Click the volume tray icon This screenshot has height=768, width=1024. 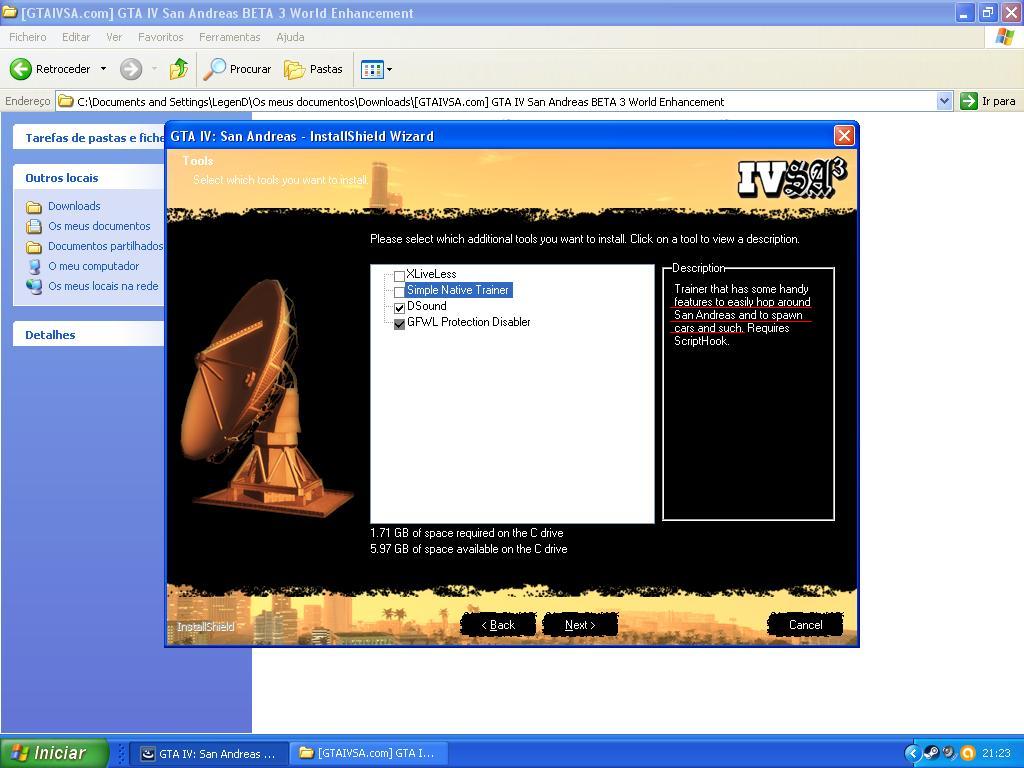950,753
